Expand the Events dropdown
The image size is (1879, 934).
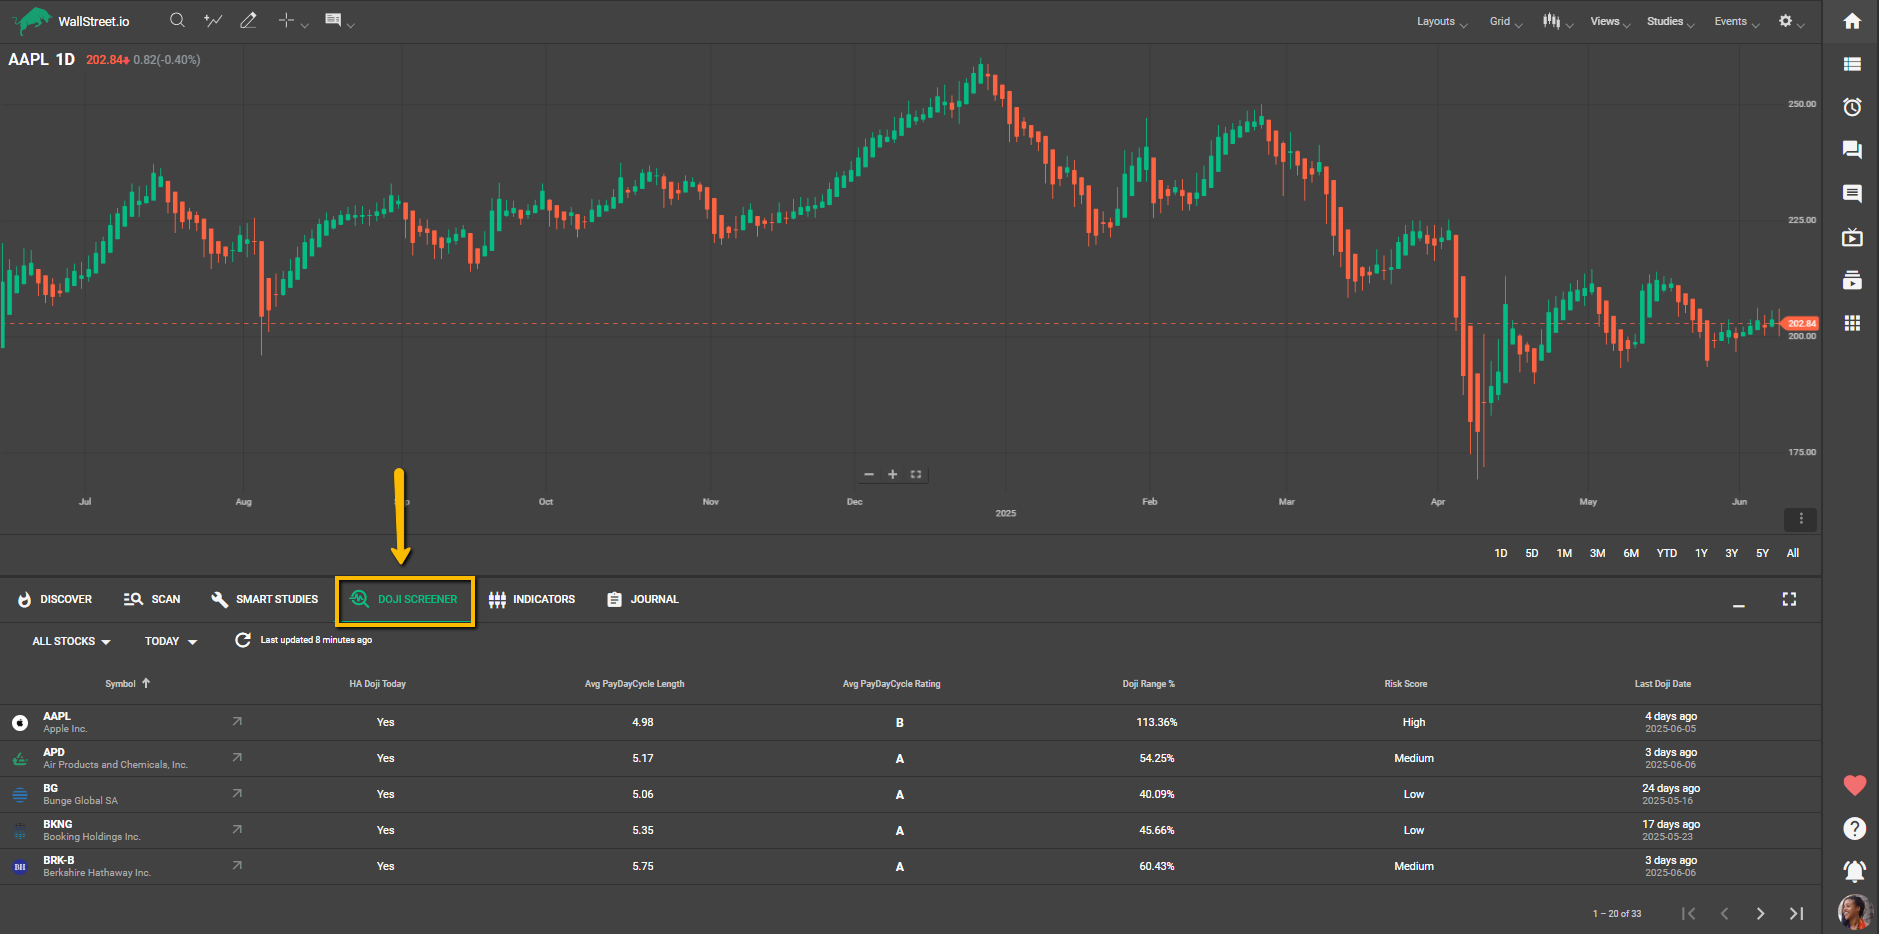coord(1737,22)
